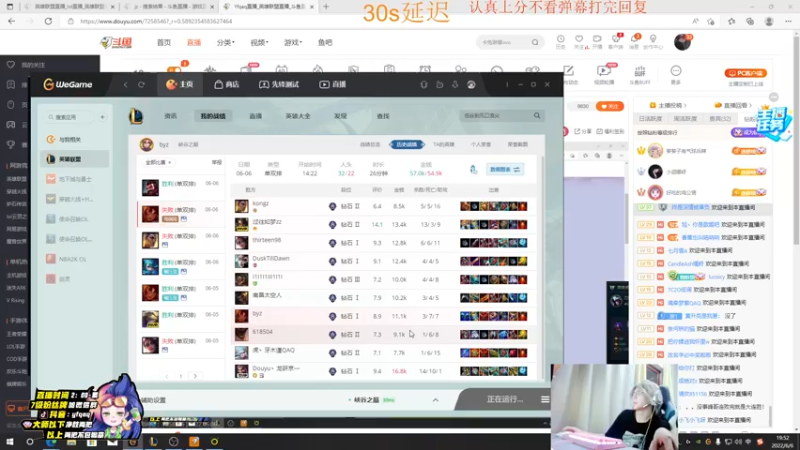Click the byz player avatar
Screen dimensions: 800x450
[x=147, y=145]
